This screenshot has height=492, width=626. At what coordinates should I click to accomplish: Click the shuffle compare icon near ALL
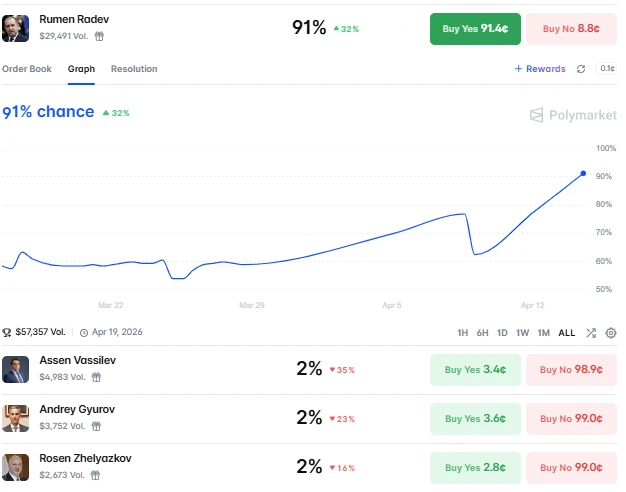coord(591,333)
